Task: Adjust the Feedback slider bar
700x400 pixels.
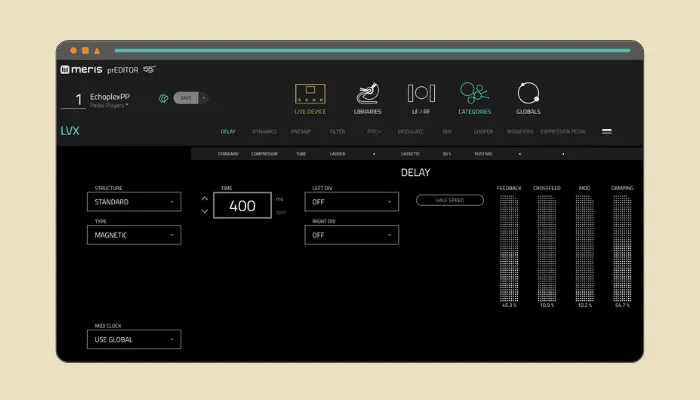Action: coord(509,248)
